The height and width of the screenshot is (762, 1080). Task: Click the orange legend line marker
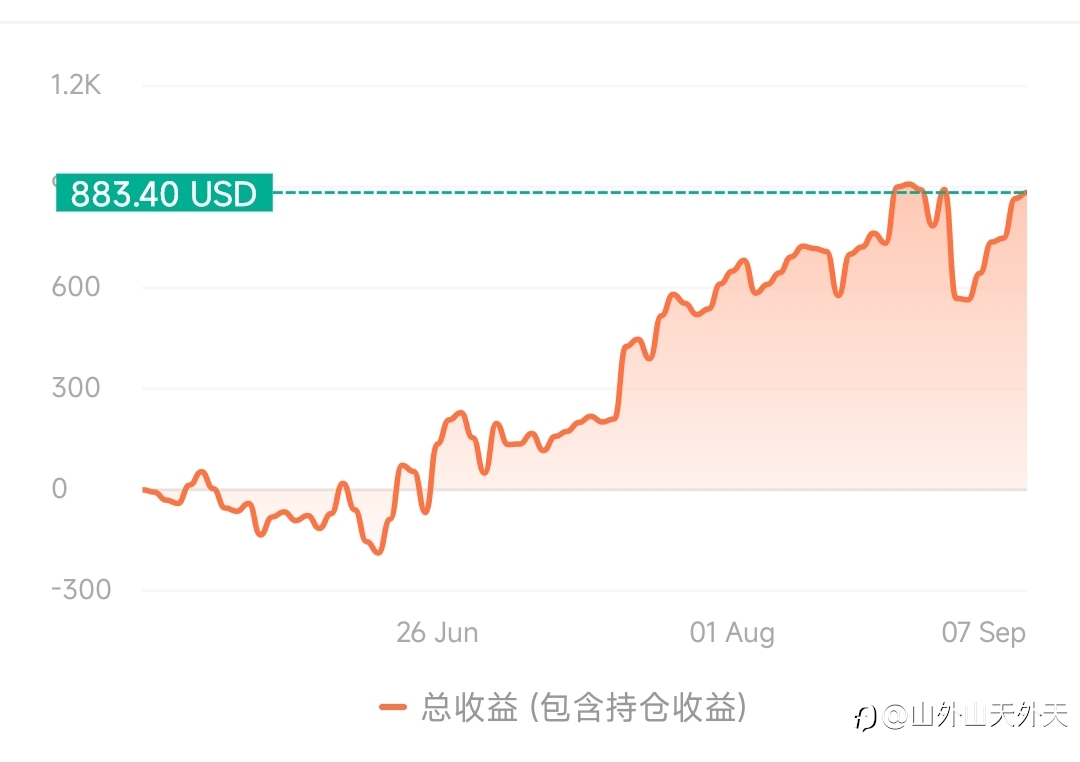tap(393, 707)
